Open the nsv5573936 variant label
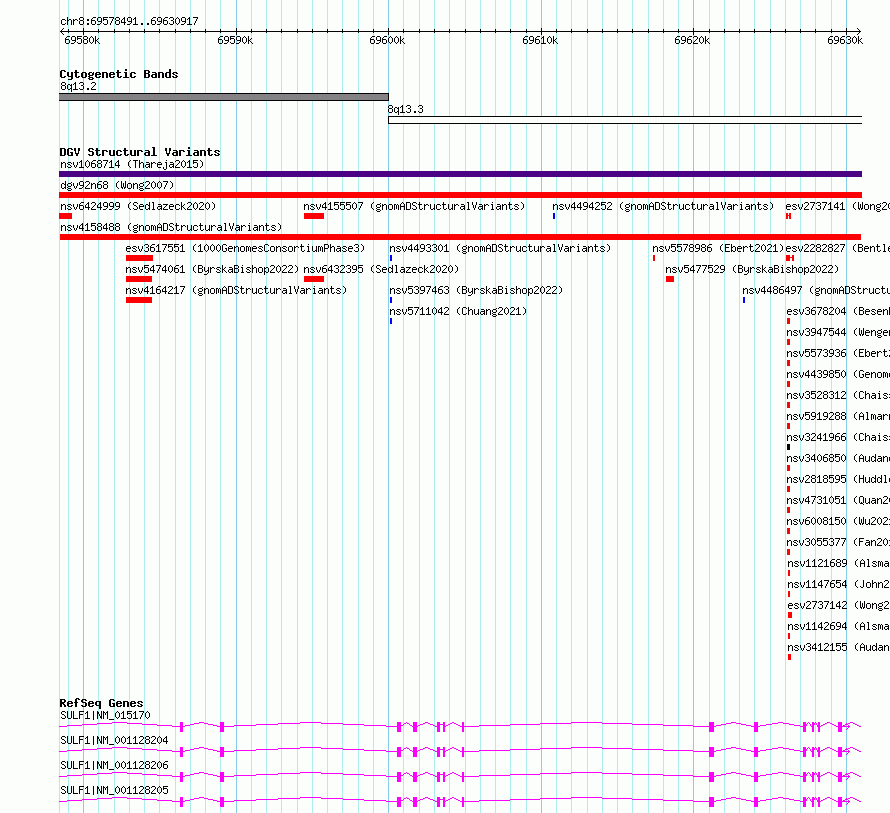The image size is (890, 813). coord(838,353)
